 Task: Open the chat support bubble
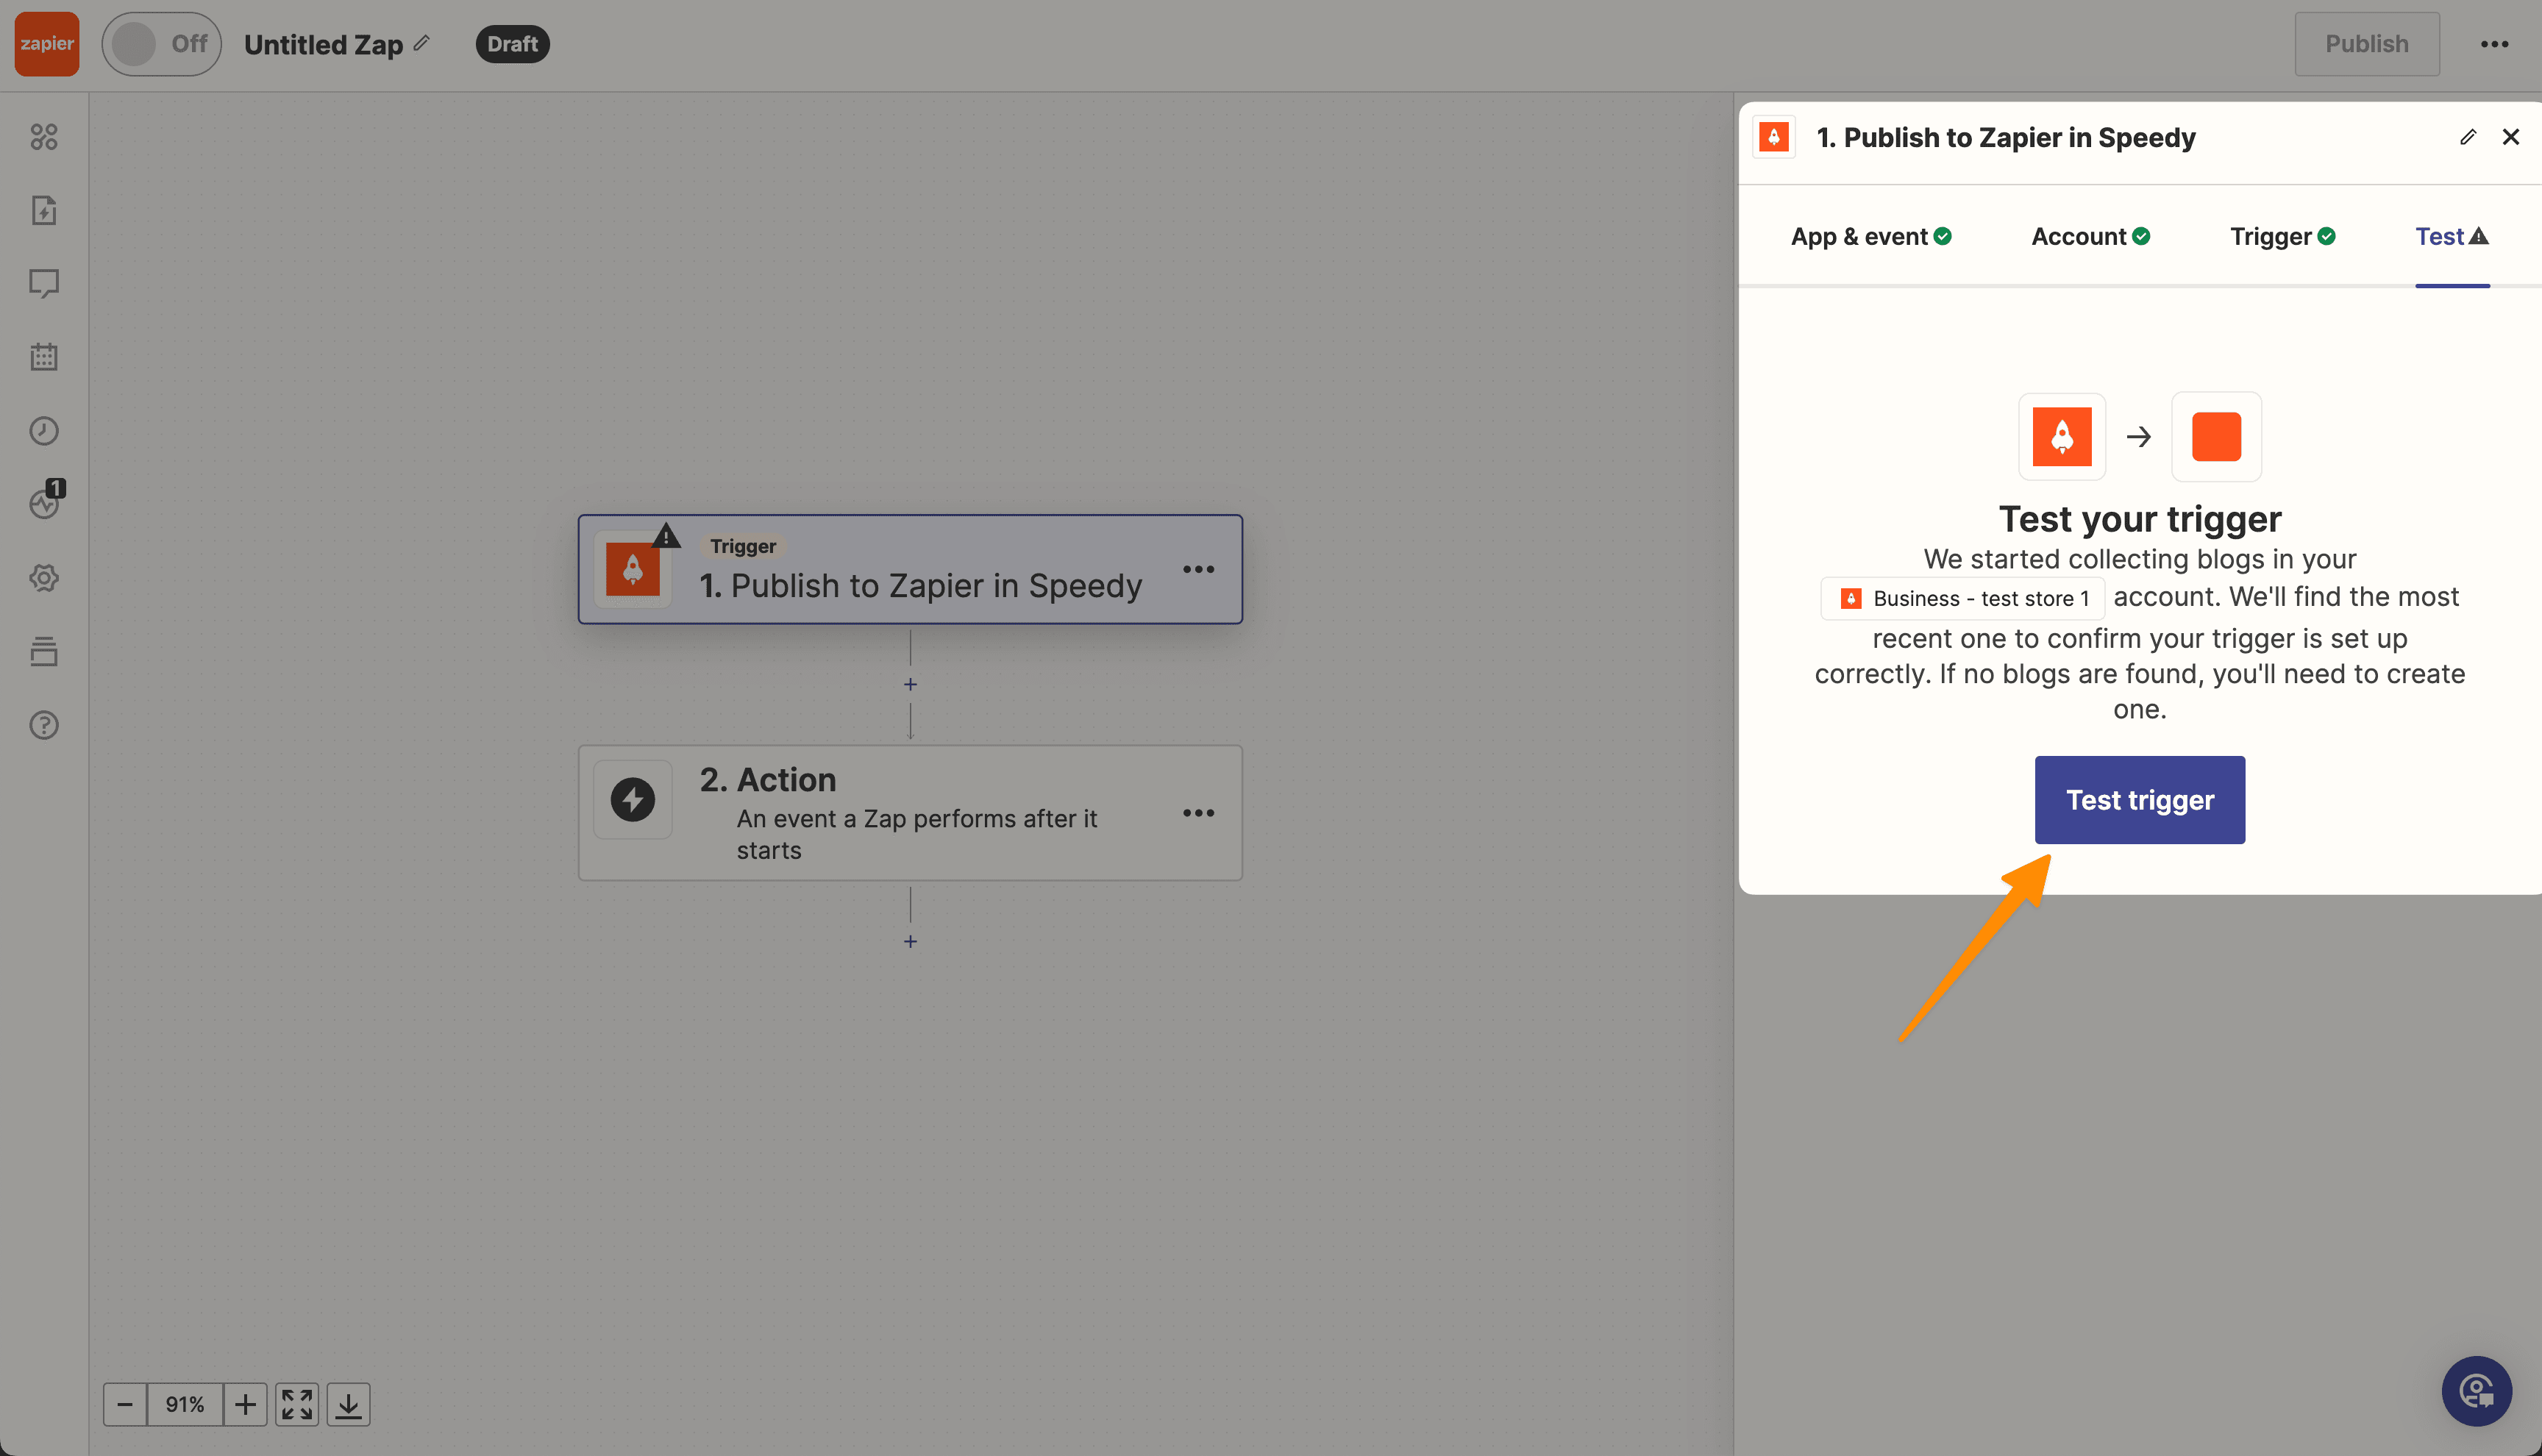tap(2476, 1390)
